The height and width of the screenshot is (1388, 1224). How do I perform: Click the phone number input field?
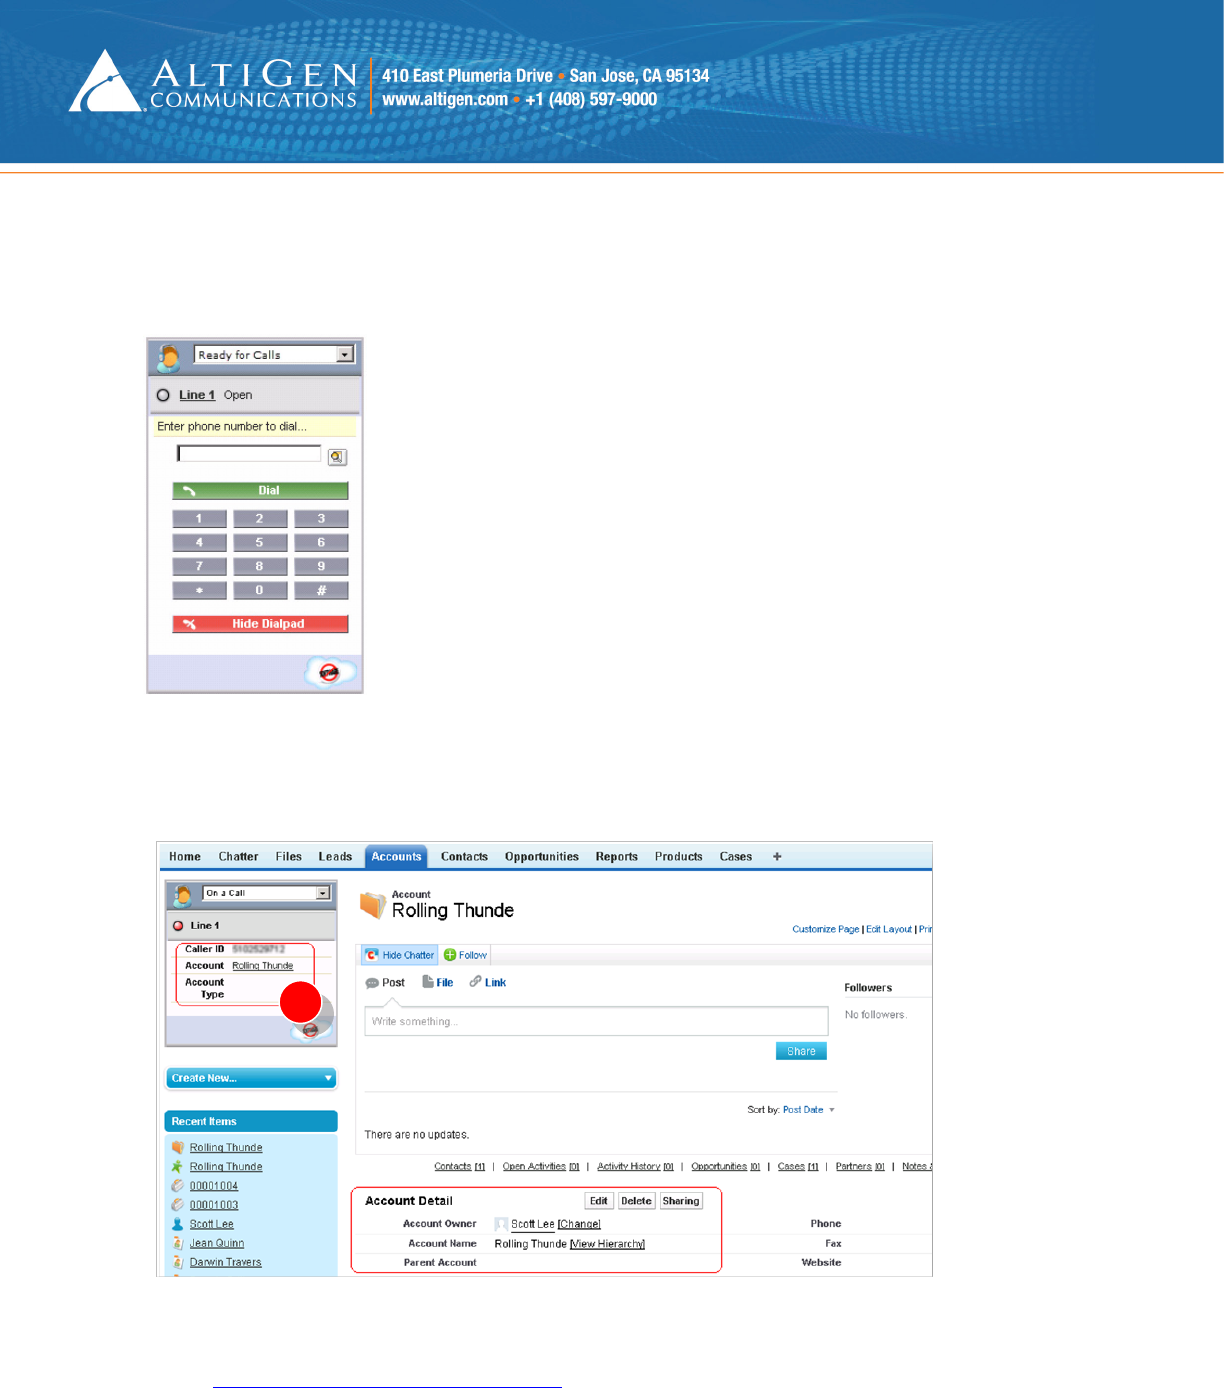pyautogui.click(x=249, y=454)
